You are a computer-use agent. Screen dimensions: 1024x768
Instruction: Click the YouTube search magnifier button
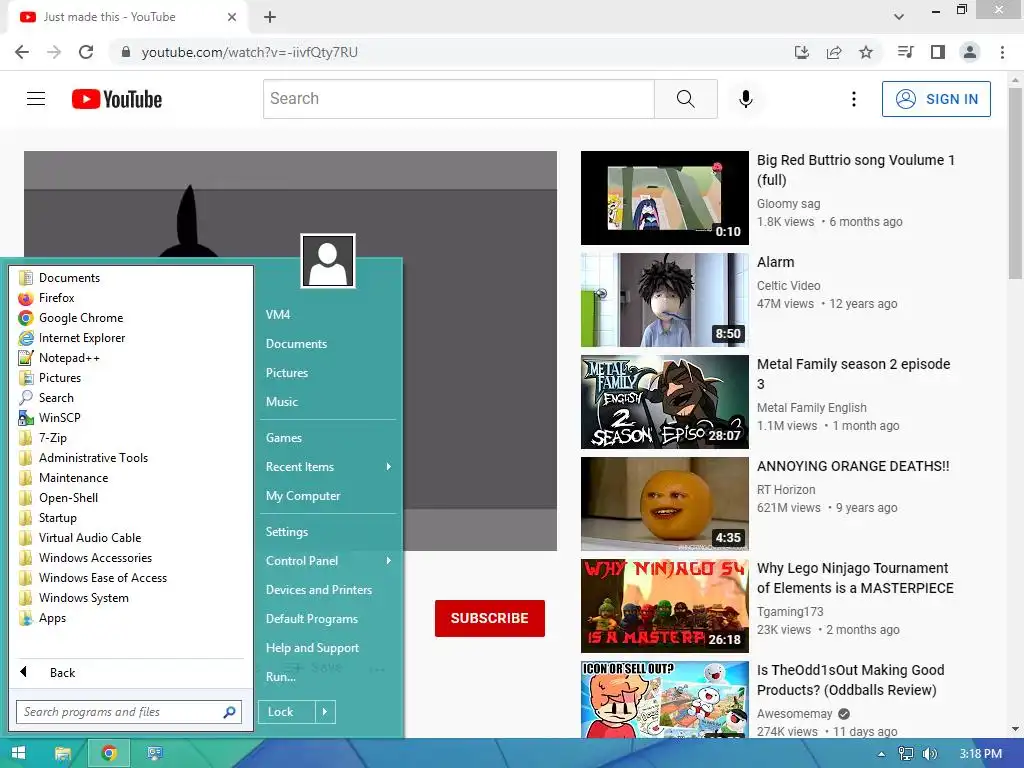[x=686, y=99]
